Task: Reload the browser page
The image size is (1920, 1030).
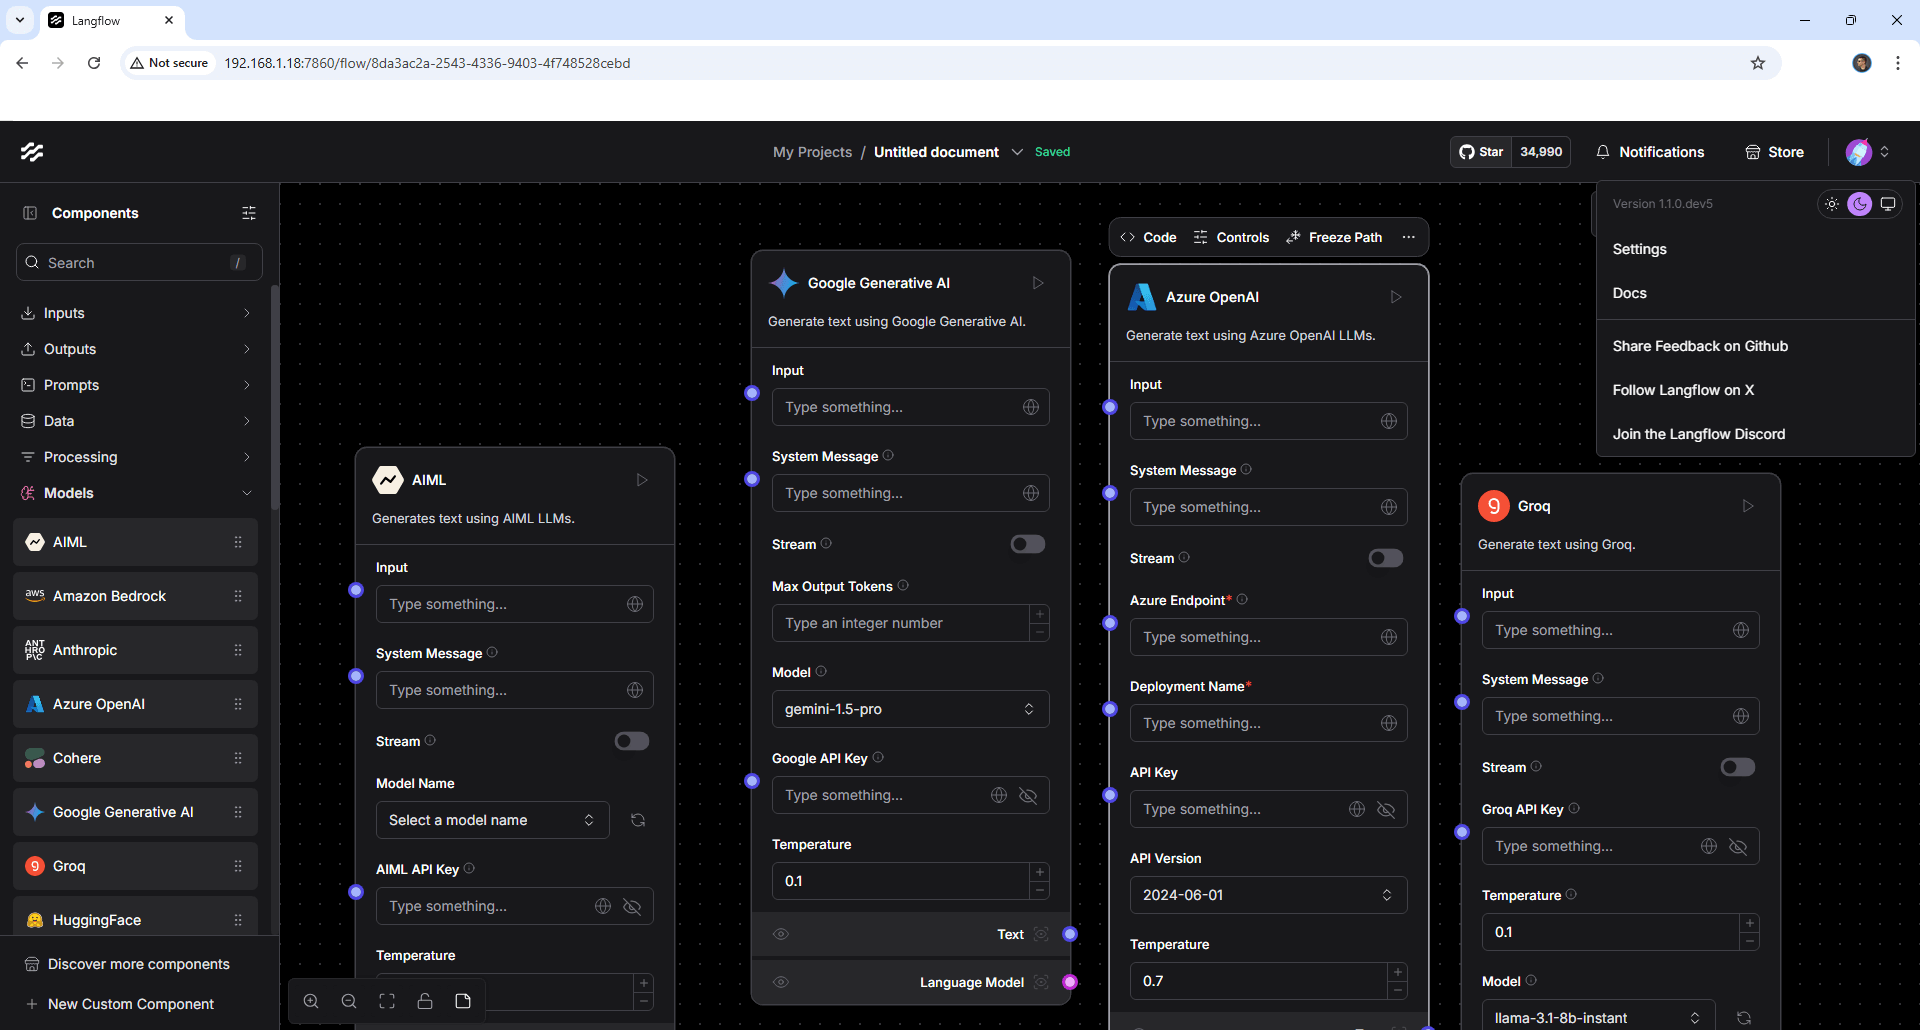Action: pyautogui.click(x=94, y=63)
